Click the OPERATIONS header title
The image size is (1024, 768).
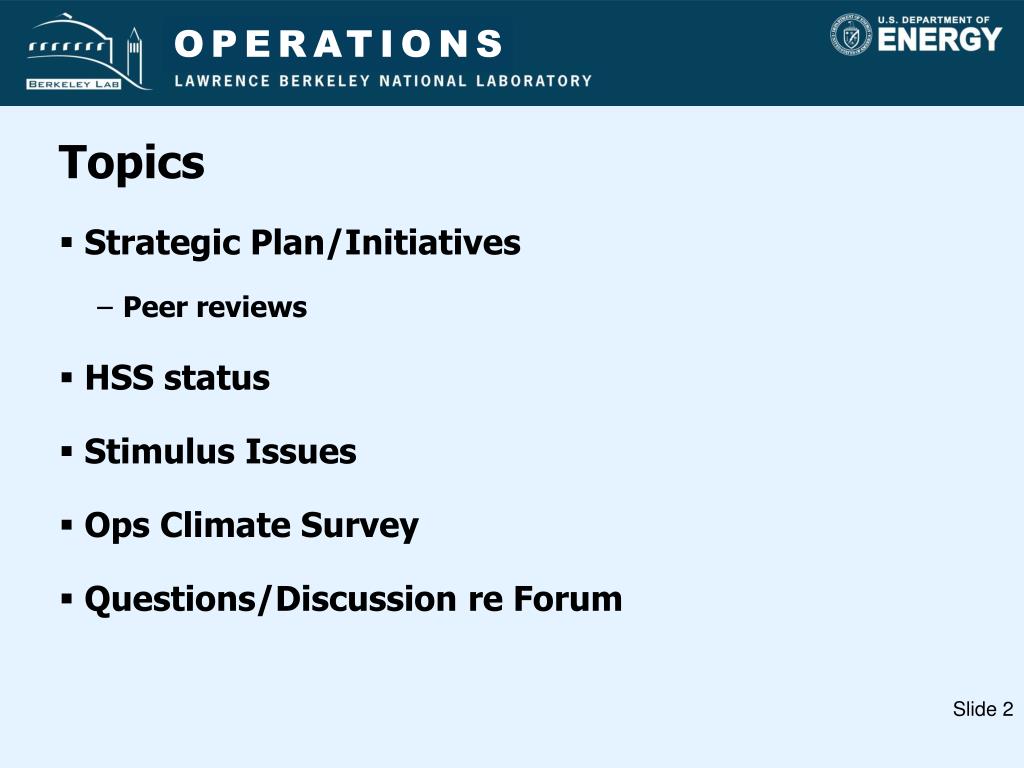tap(338, 44)
